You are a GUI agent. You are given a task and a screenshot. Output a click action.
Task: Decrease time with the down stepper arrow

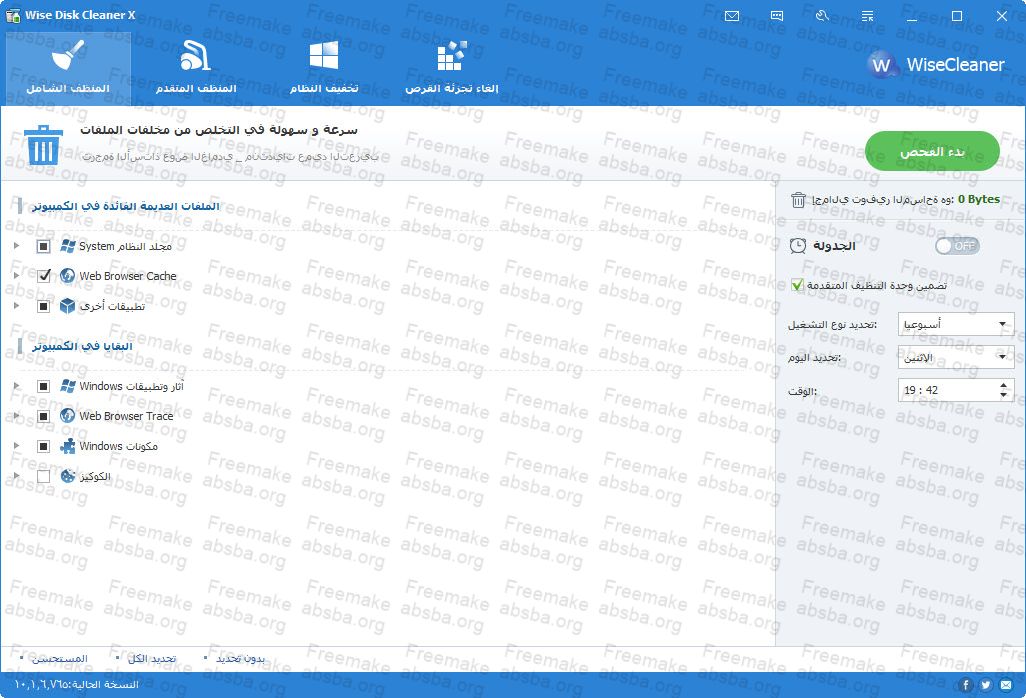[x=1004, y=395]
